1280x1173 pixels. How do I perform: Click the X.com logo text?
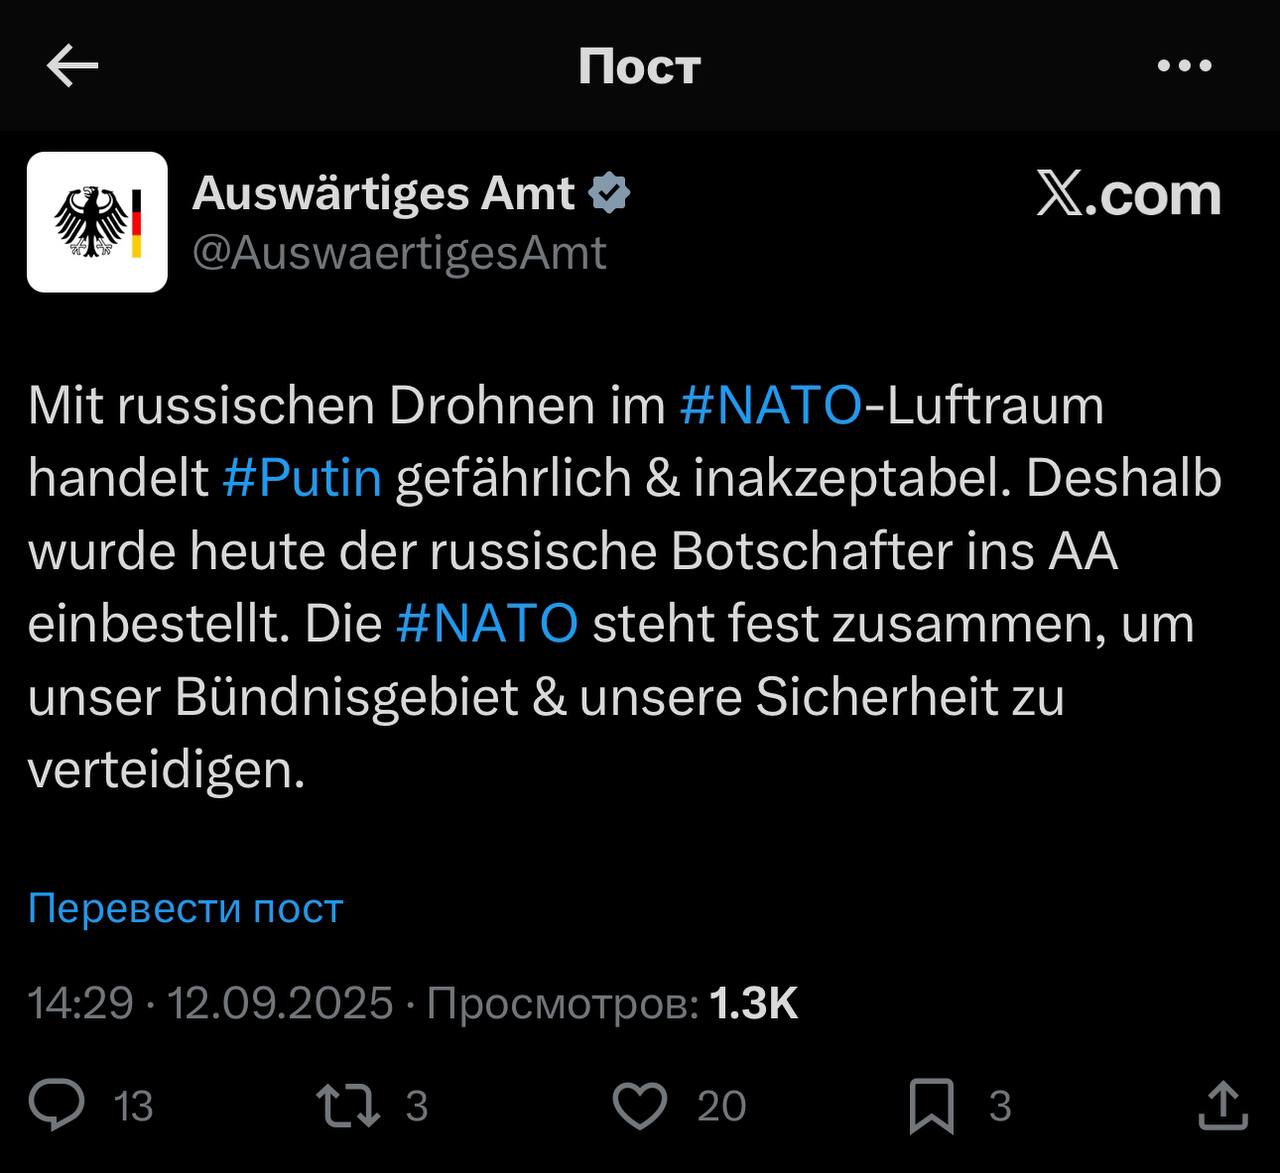pos(1129,193)
